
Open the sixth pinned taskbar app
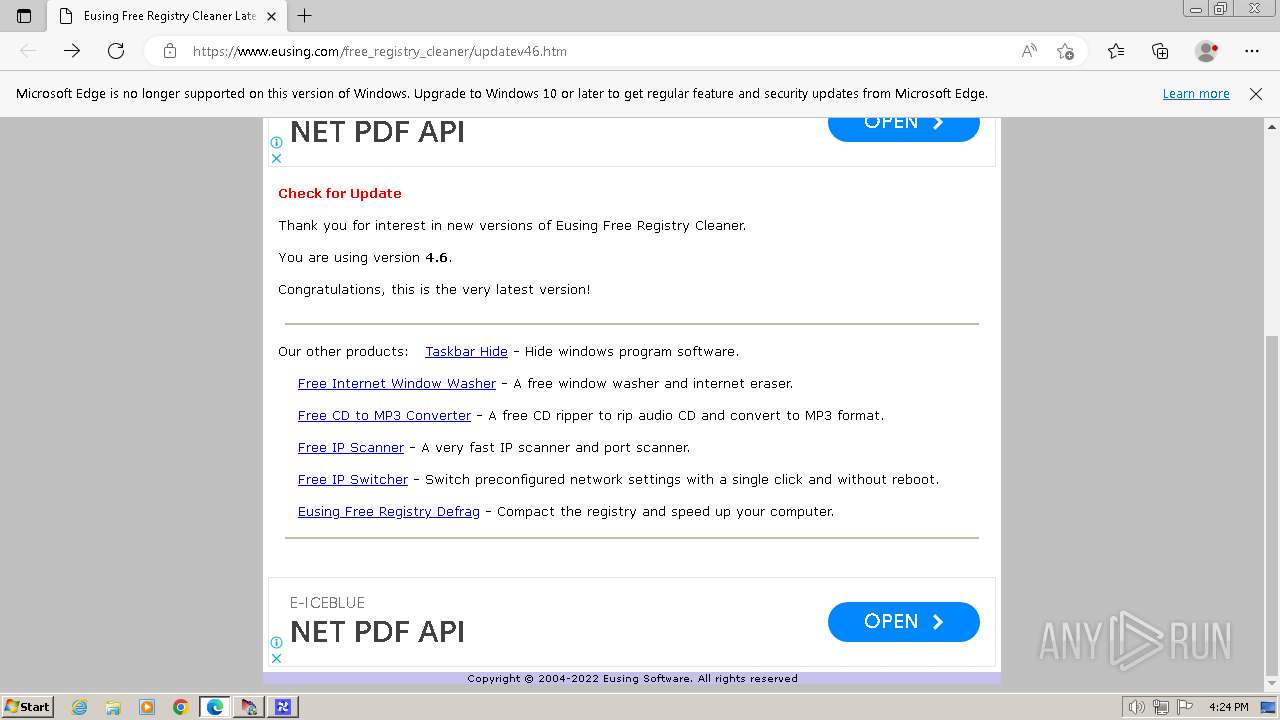[248, 707]
